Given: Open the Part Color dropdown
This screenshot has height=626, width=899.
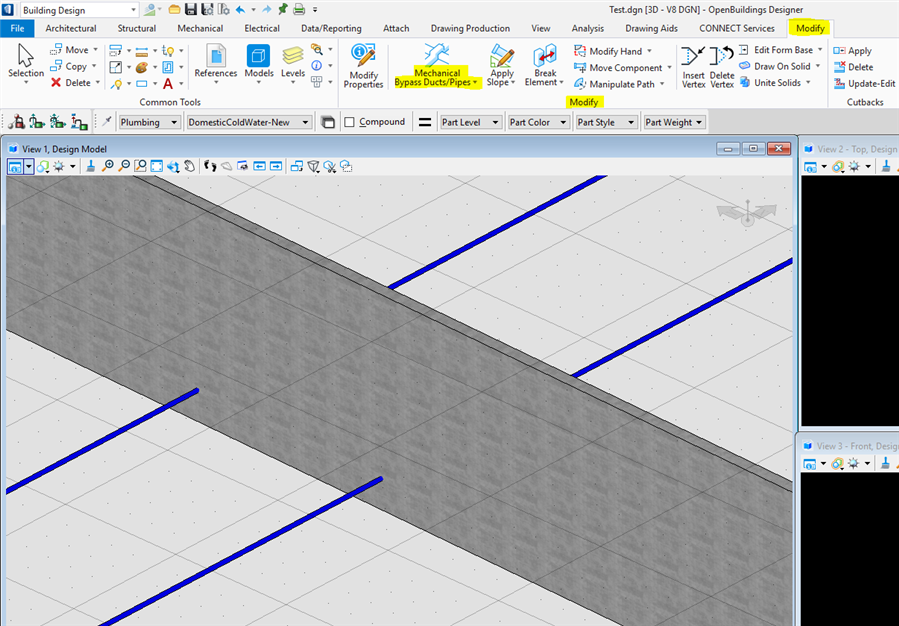Looking at the screenshot, I should tap(537, 122).
